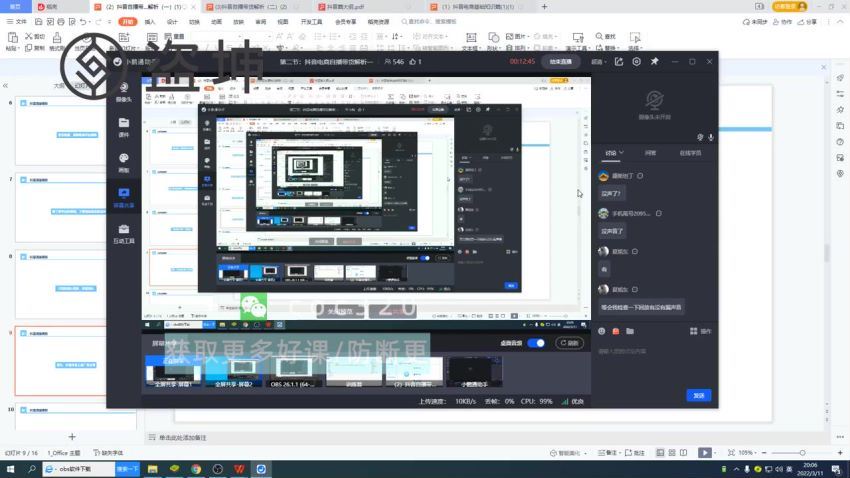This screenshot has width=850, height=478.
Task: Click the share-out icon in live window title bar
Action: [619, 62]
